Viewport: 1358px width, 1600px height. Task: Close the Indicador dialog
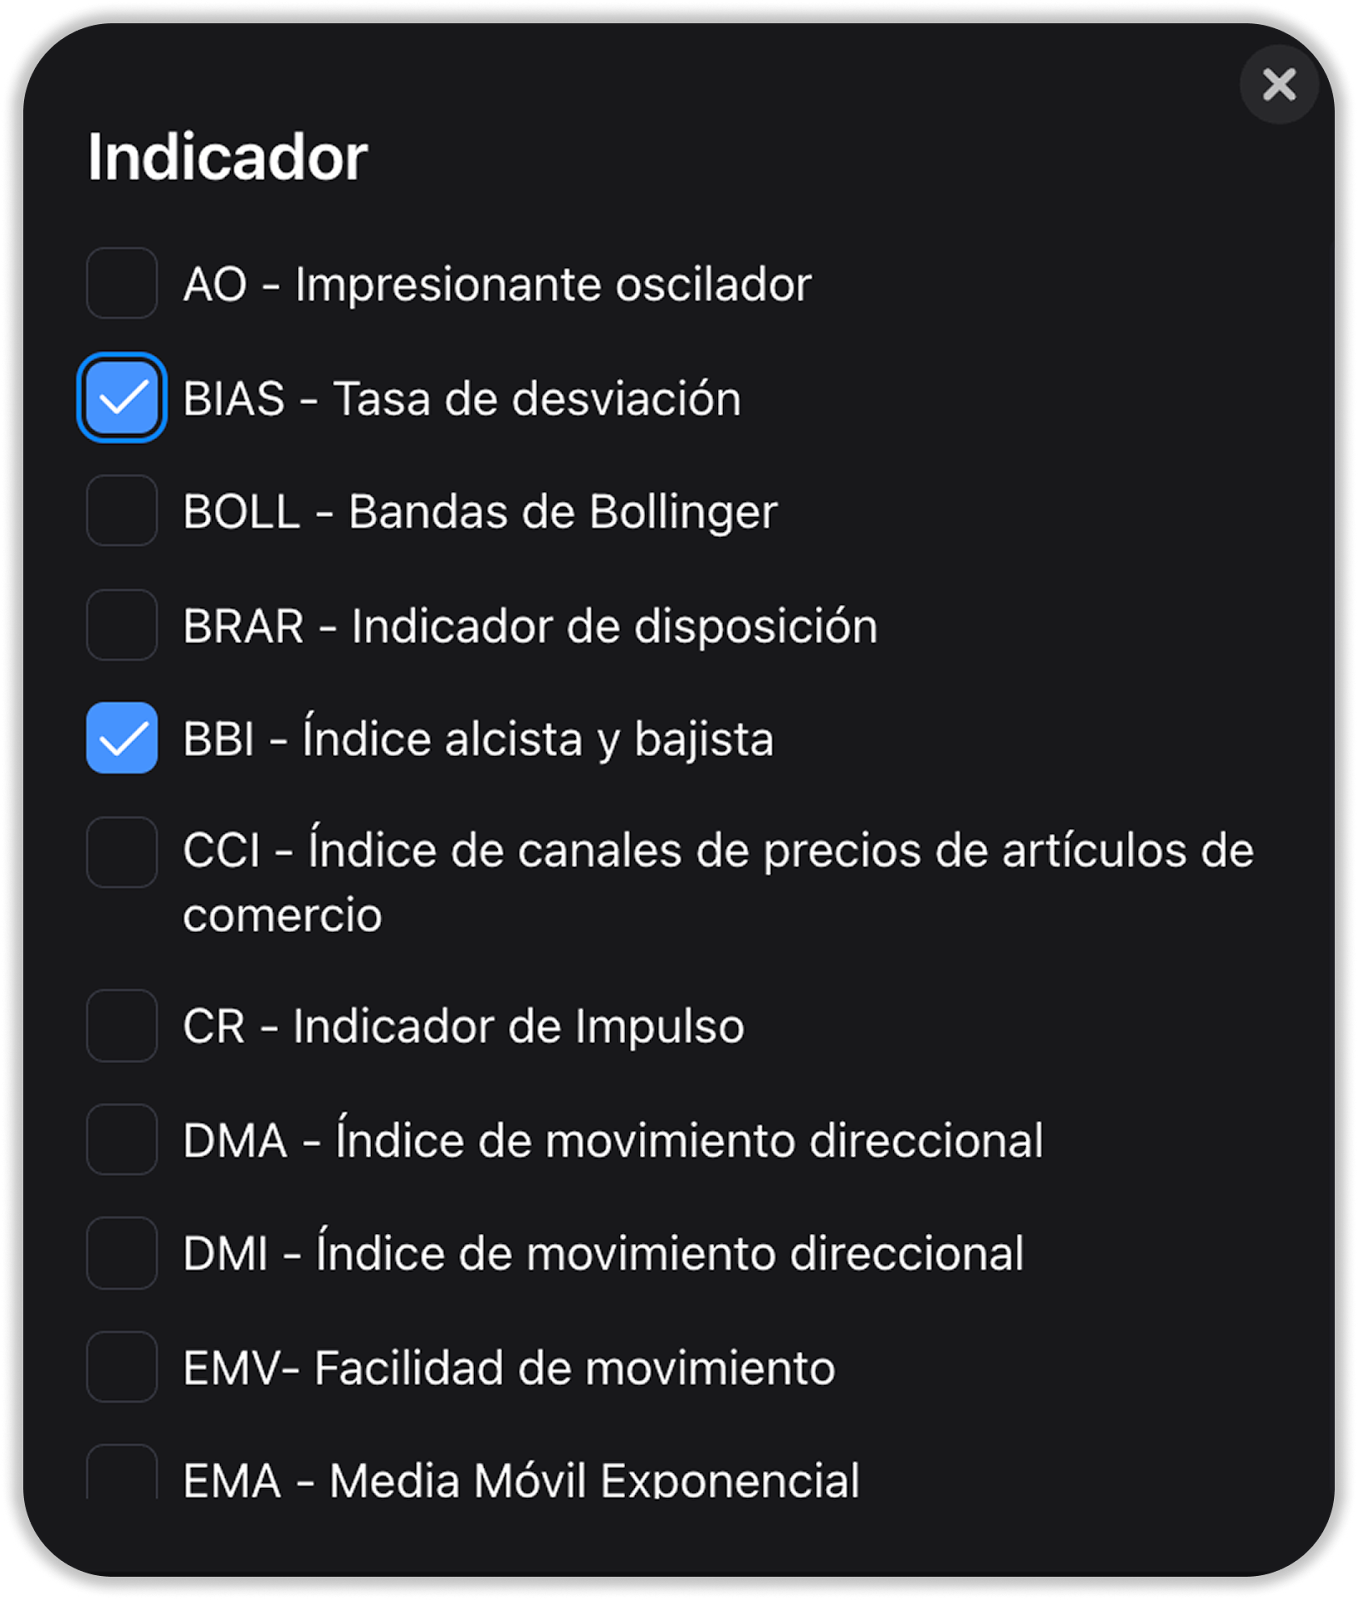point(1279,85)
